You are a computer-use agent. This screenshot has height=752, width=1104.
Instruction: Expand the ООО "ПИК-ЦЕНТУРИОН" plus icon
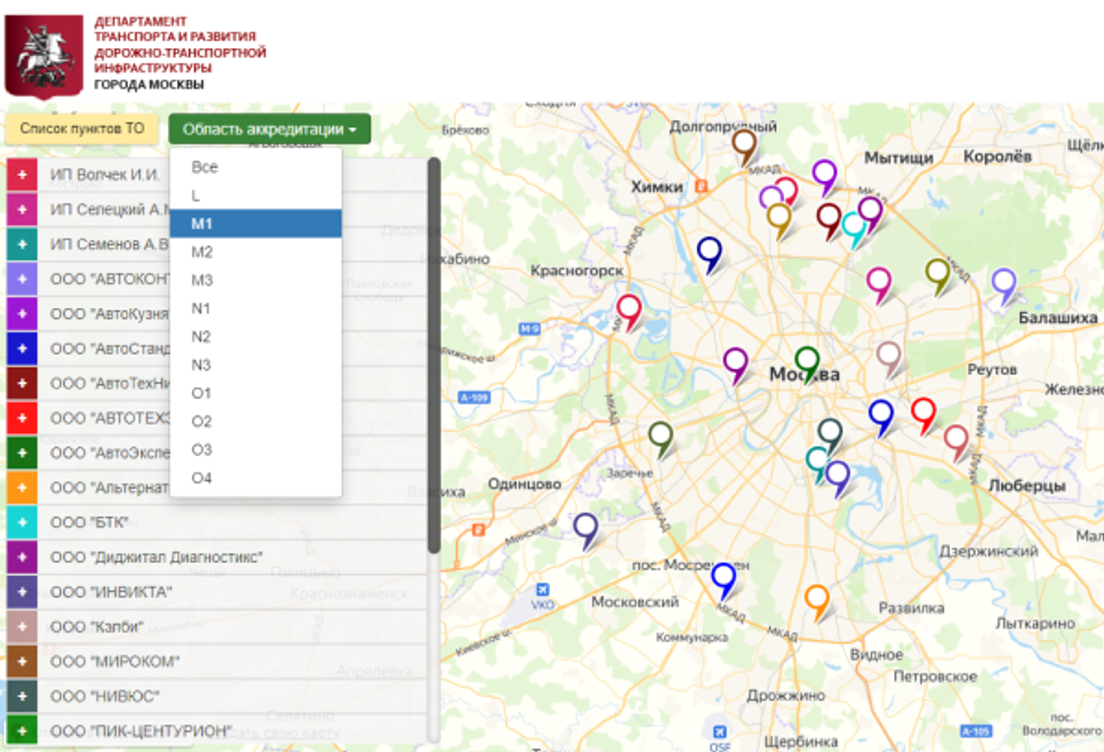point(22,731)
